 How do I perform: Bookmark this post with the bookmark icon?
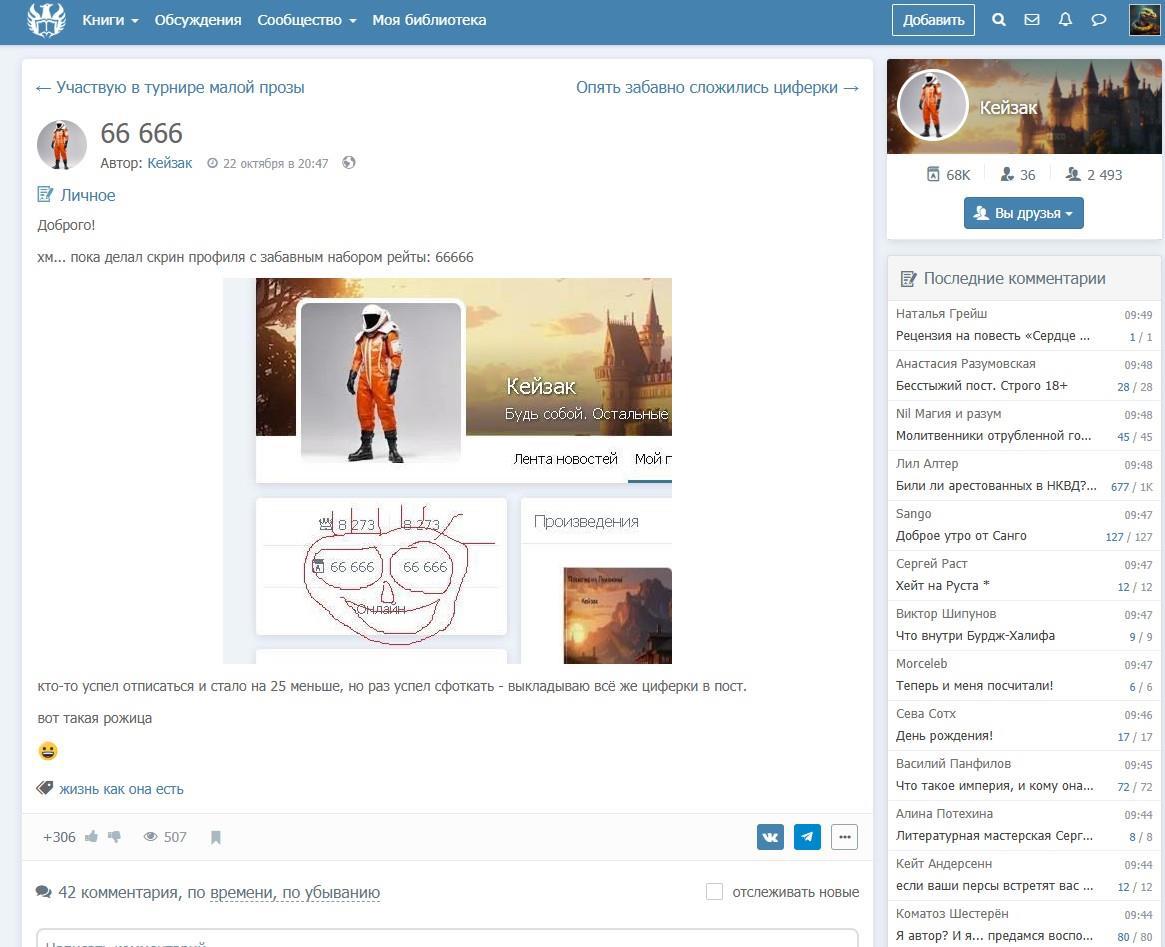click(215, 838)
